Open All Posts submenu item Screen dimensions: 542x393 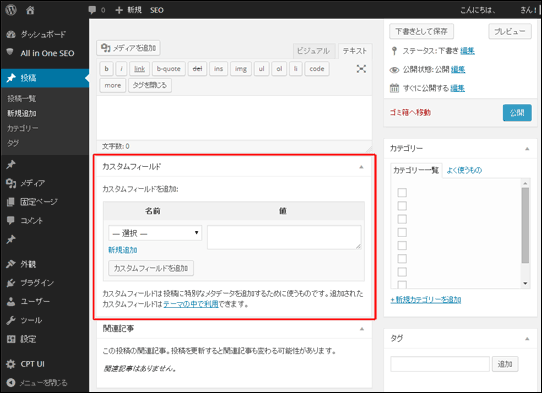click(x=21, y=99)
